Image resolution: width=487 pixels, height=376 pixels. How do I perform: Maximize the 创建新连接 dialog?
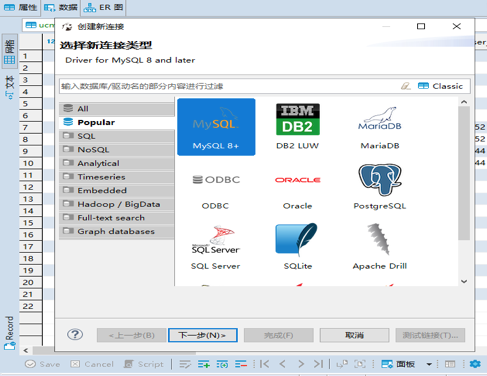[x=421, y=26]
